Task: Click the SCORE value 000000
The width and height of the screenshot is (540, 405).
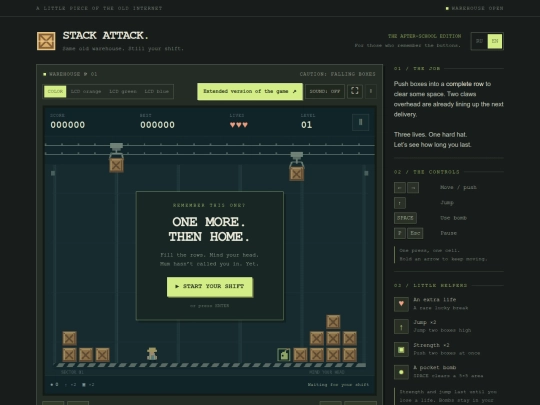Action: point(68,125)
